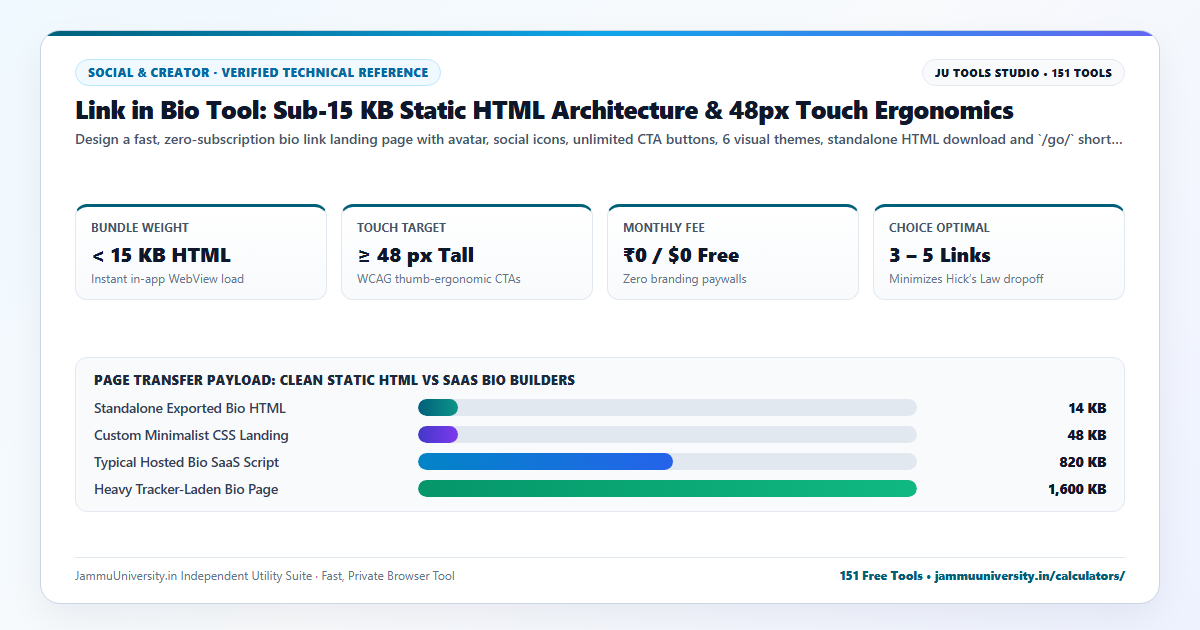Click the JammuUniversity.in Independent Utility Suite footer text
The image size is (1200, 630).
265,576
